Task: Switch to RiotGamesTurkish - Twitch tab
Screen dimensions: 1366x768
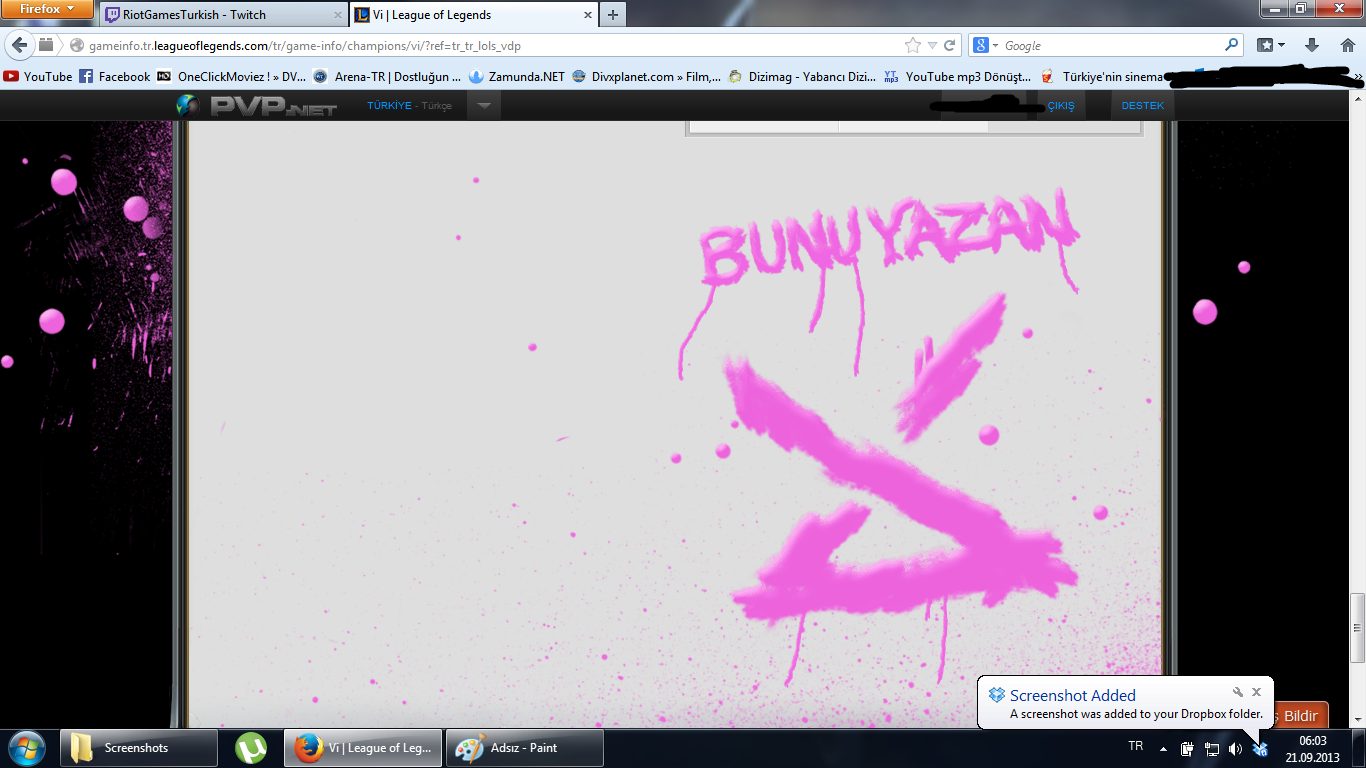Action: pyautogui.click(x=223, y=15)
